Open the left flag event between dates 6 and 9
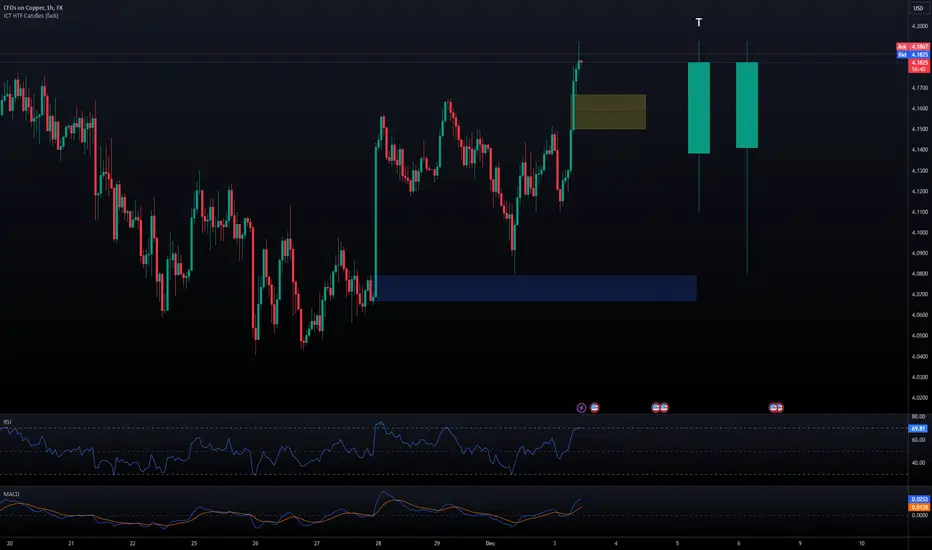The height and width of the screenshot is (550, 932). 773,408
